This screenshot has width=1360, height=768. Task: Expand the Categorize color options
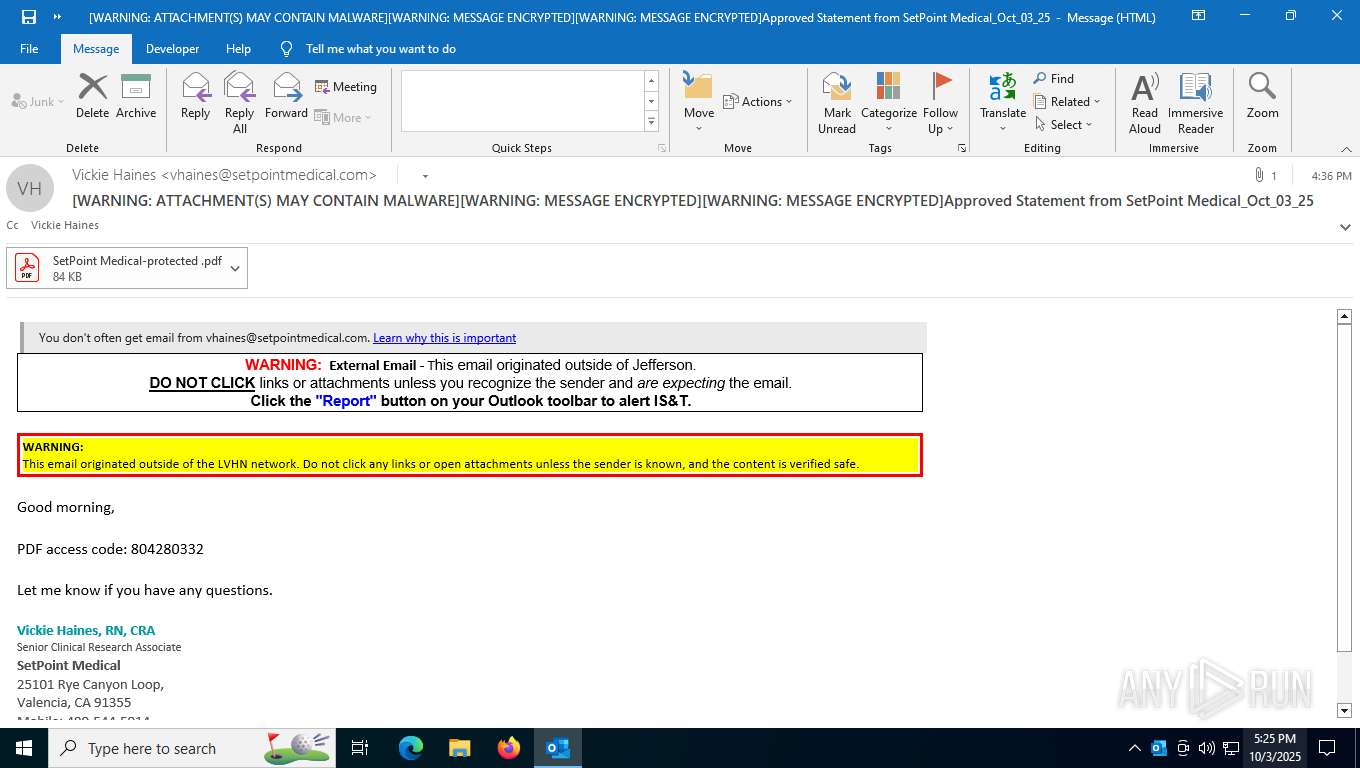click(889, 103)
